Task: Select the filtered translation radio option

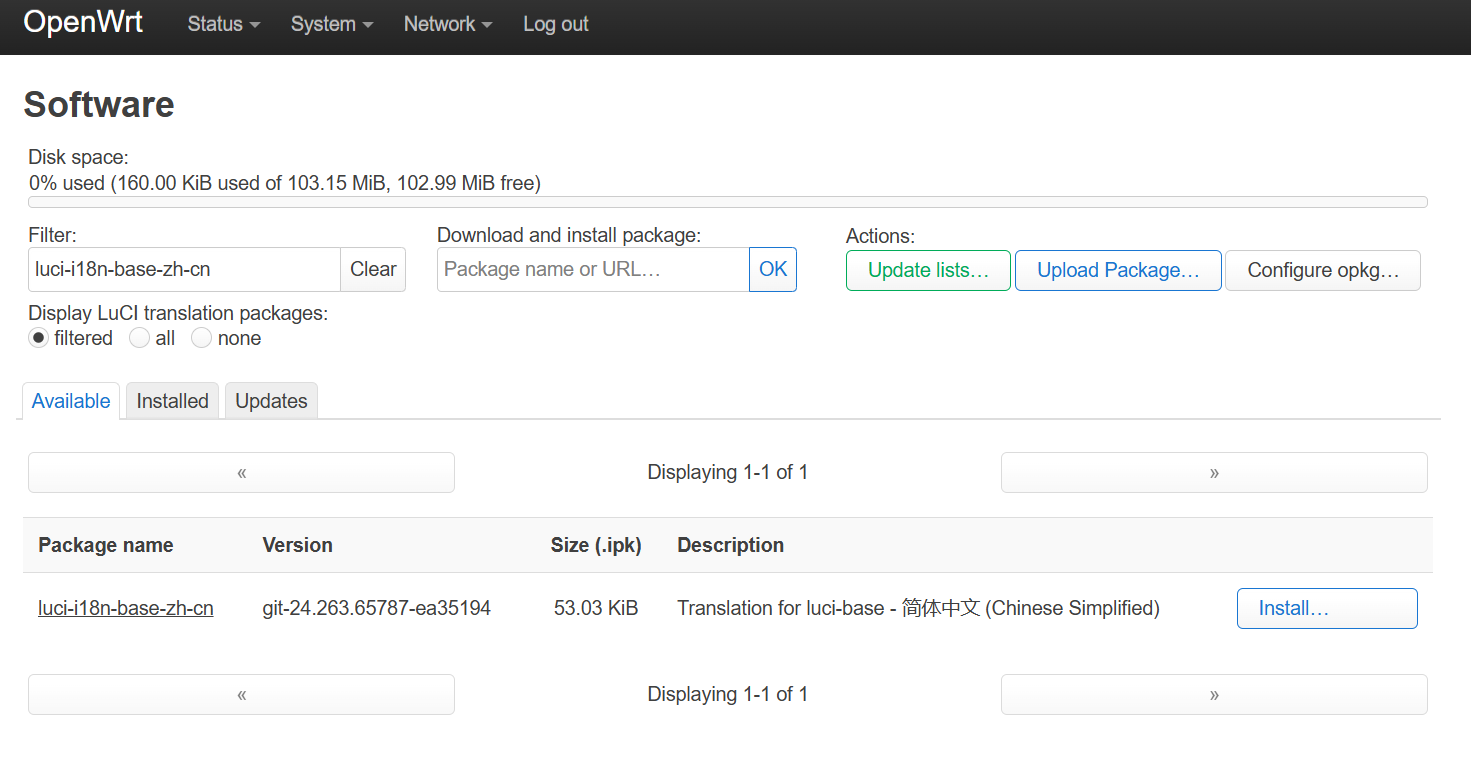Action: [39, 338]
